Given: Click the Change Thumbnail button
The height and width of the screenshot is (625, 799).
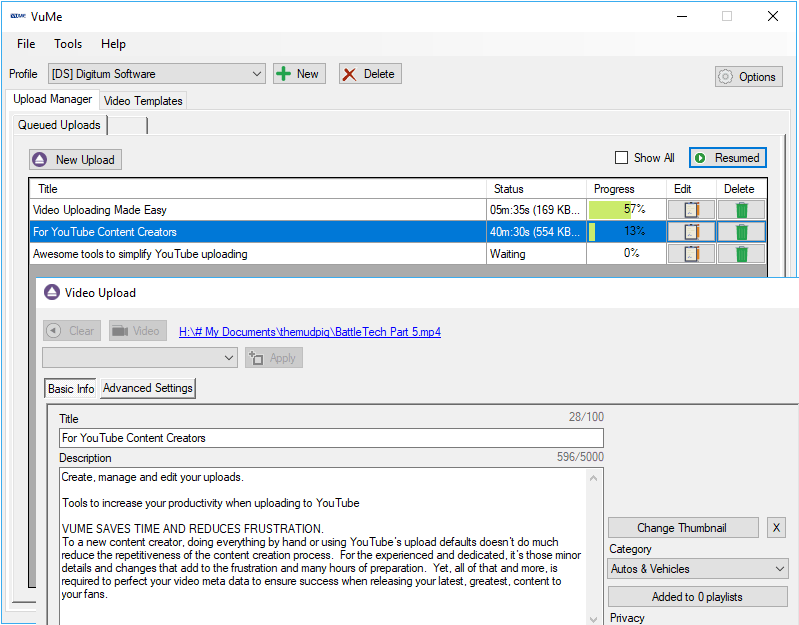Looking at the screenshot, I should tap(683, 528).
